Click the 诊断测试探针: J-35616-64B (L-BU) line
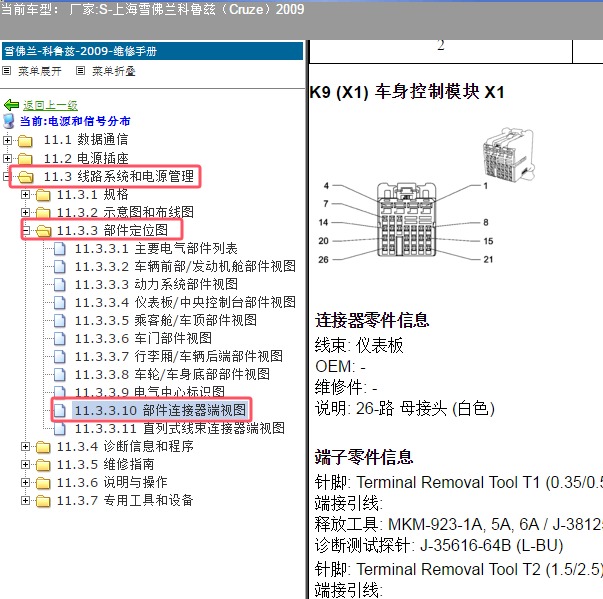 (x=439, y=546)
